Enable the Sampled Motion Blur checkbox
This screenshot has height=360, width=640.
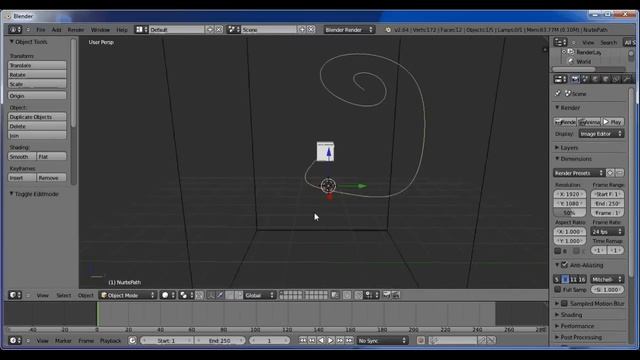point(564,303)
